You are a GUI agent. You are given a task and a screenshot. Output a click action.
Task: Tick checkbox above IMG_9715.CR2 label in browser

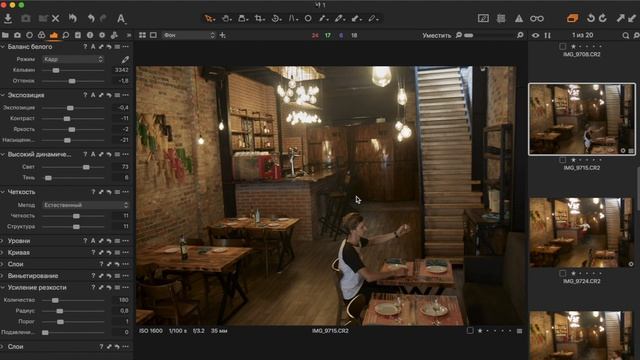coord(562,160)
